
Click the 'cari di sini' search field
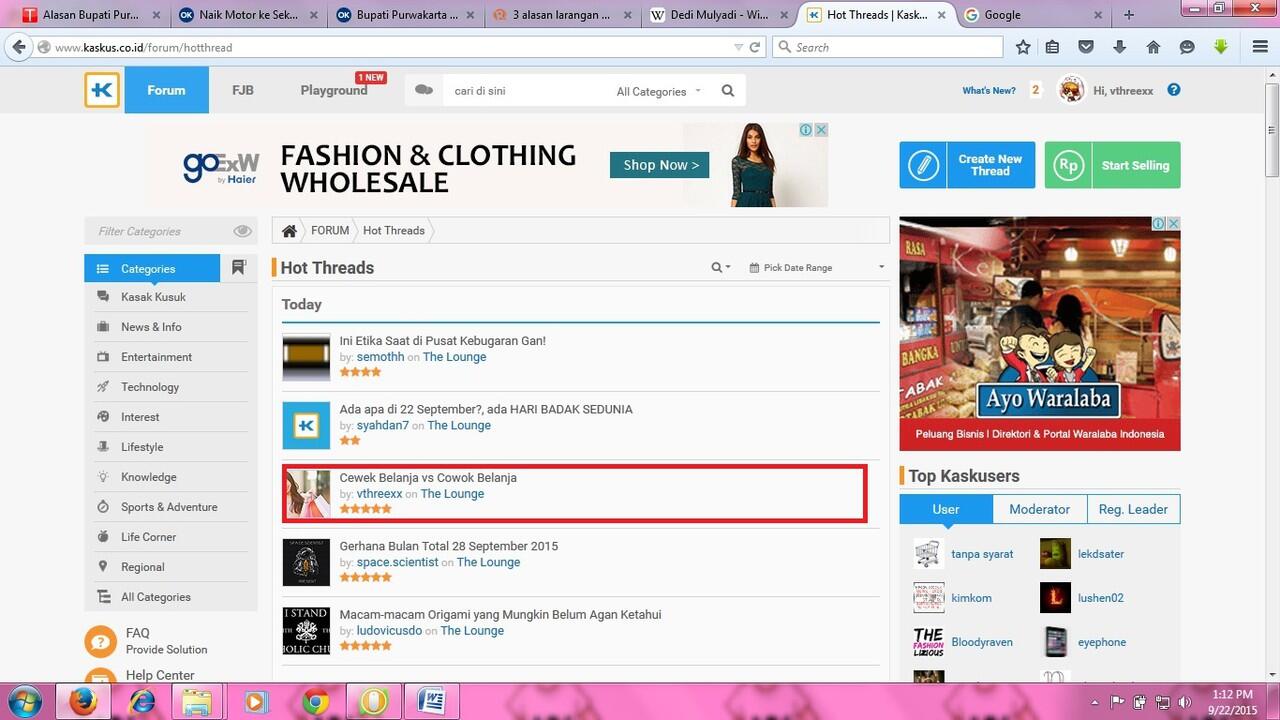pyautogui.click(x=525, y=91)
